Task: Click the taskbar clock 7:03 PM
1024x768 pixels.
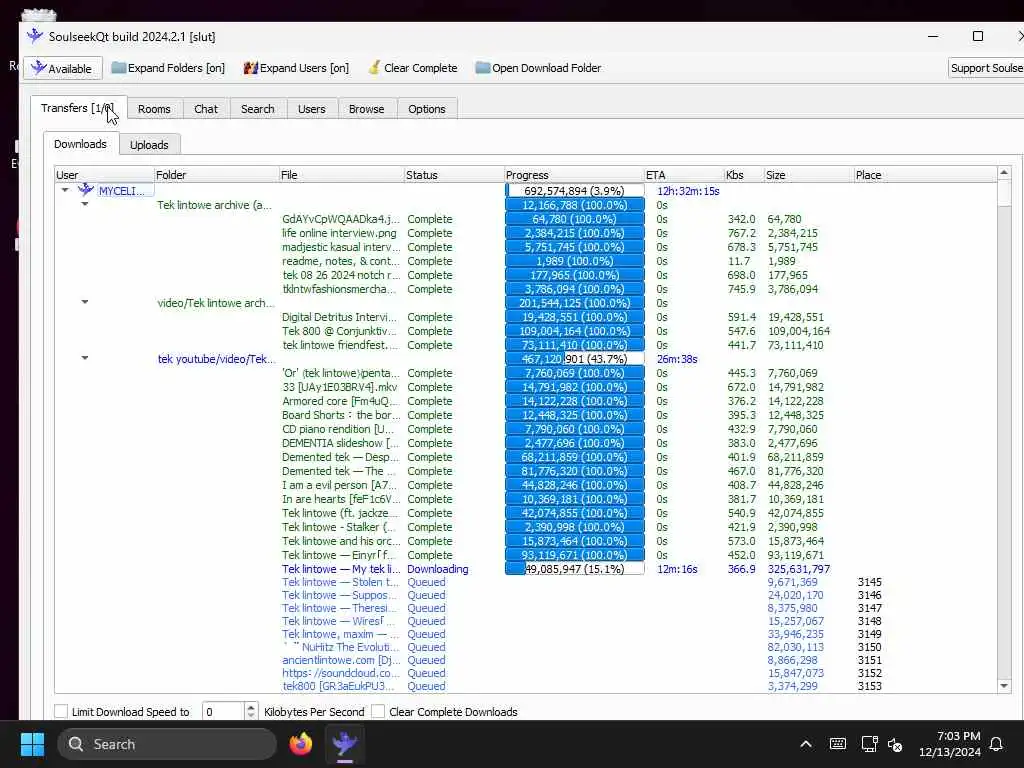Action: [958, 736]
